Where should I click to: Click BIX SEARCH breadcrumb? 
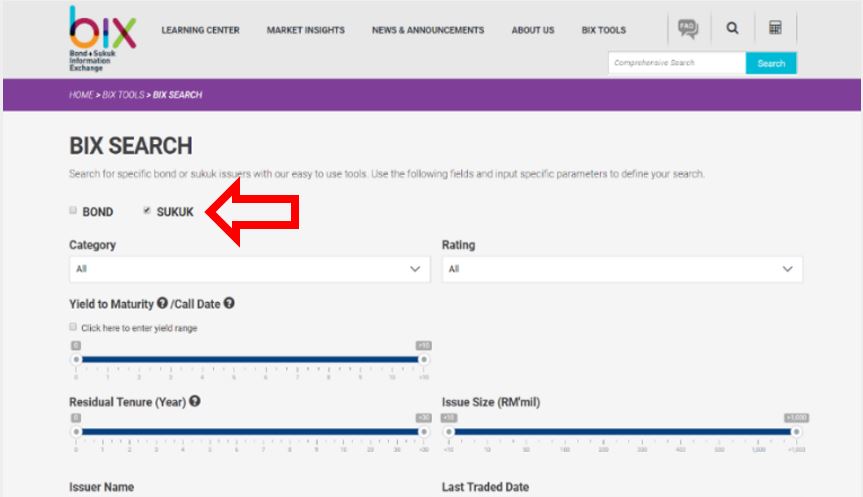coord(177,95)
